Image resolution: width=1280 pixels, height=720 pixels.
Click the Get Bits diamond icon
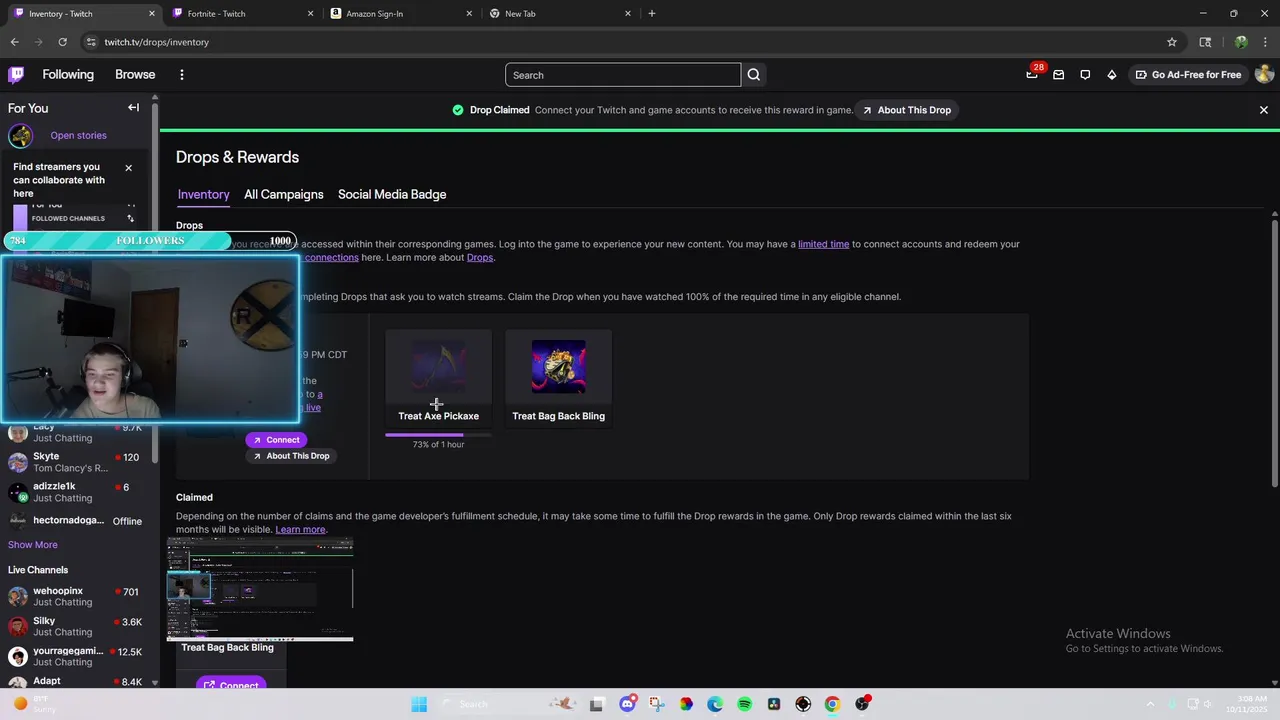1111,75
